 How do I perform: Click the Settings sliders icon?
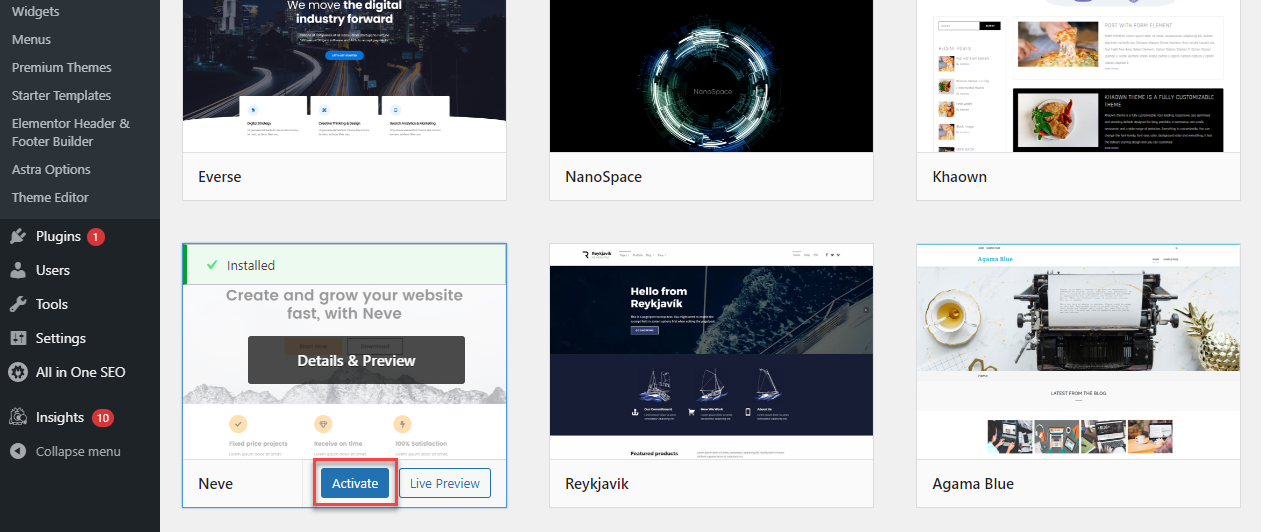click(18, 338)
